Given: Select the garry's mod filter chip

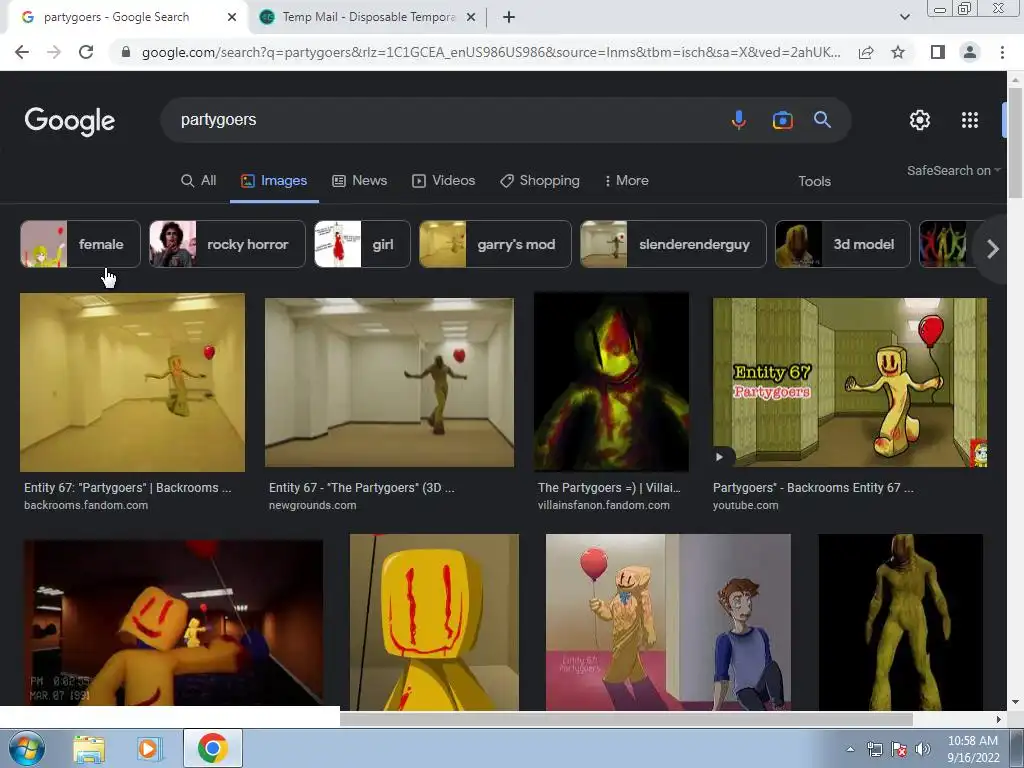Looking at the screenshot, I should pyautogui.click(x=495, y=244).
